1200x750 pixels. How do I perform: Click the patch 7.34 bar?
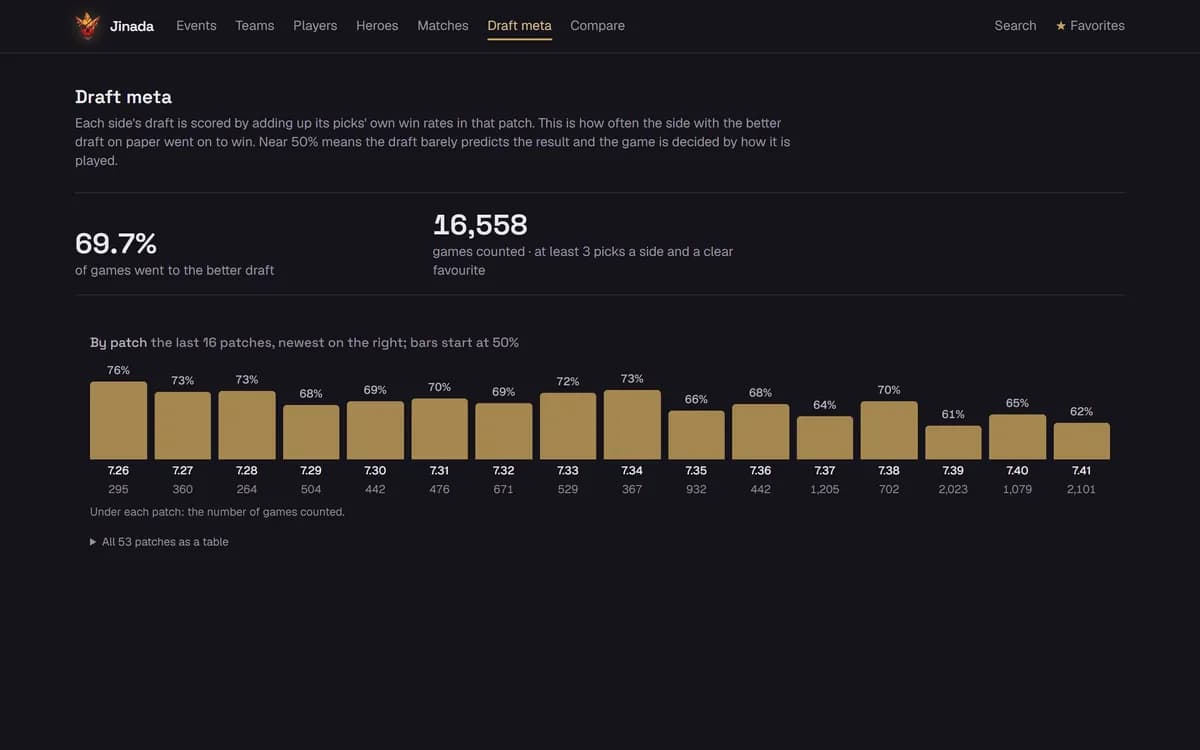(x=632, y=425)
